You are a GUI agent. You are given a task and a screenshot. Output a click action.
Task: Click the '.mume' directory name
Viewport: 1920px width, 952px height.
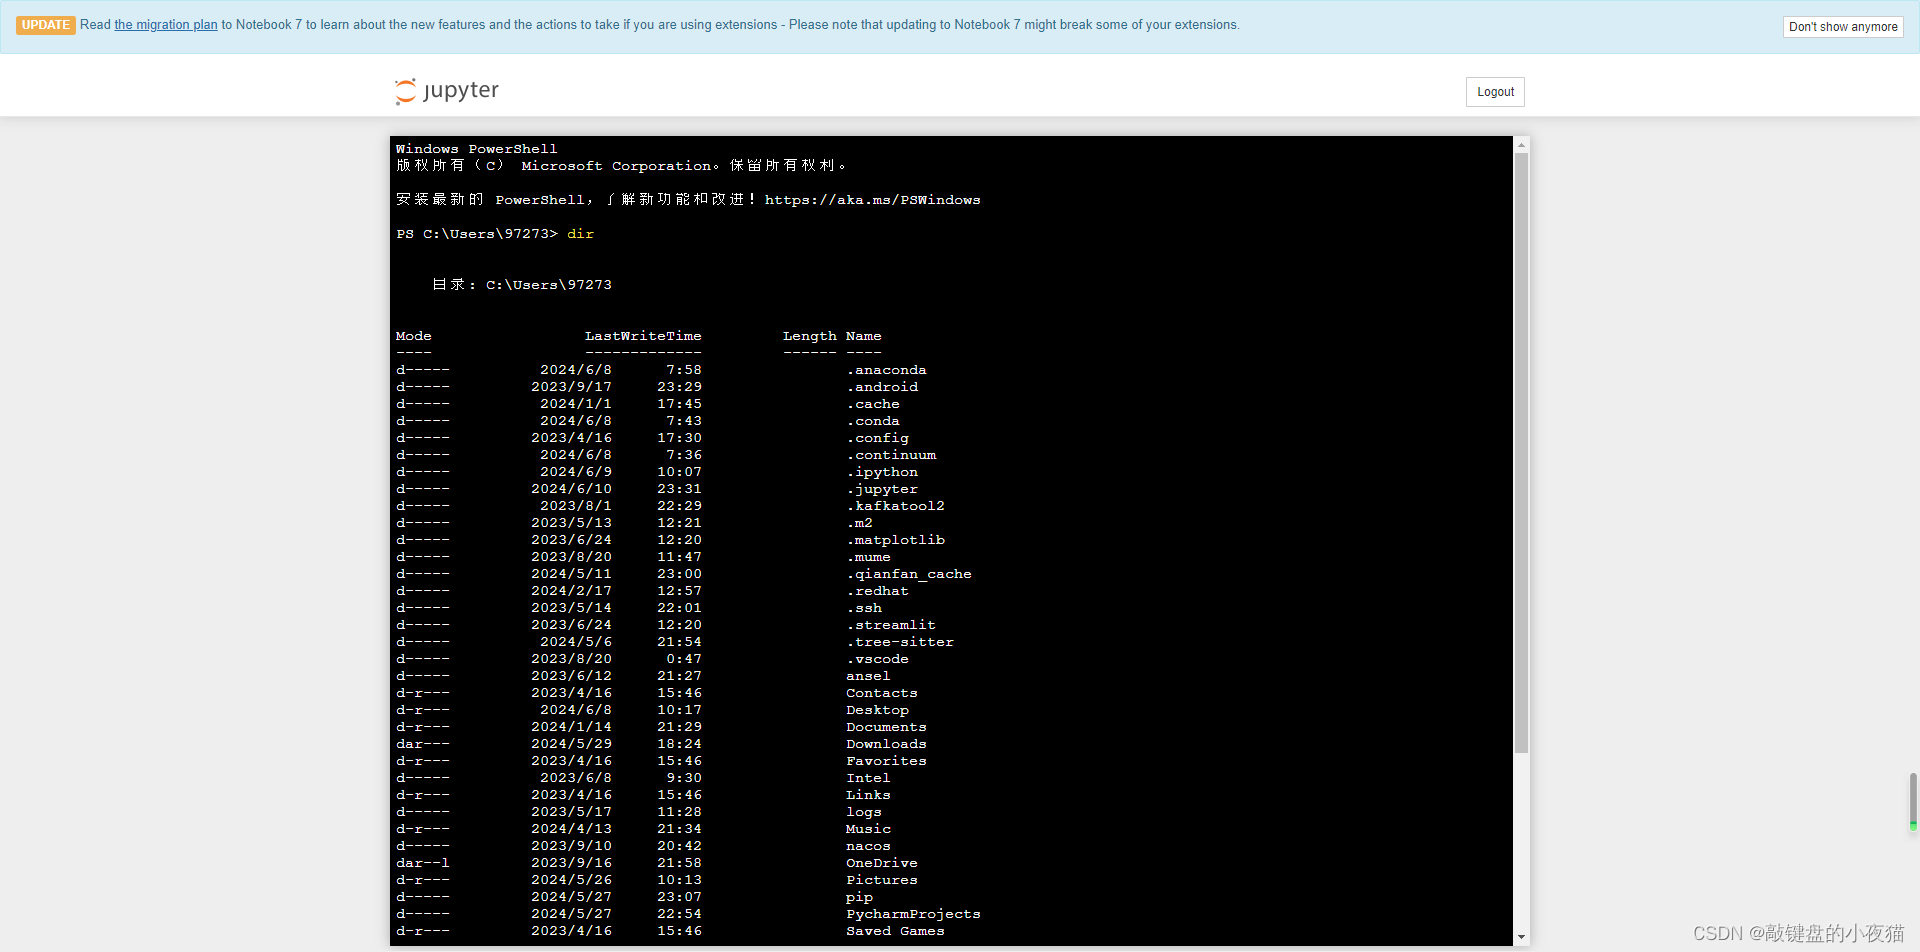click(868, 557)
